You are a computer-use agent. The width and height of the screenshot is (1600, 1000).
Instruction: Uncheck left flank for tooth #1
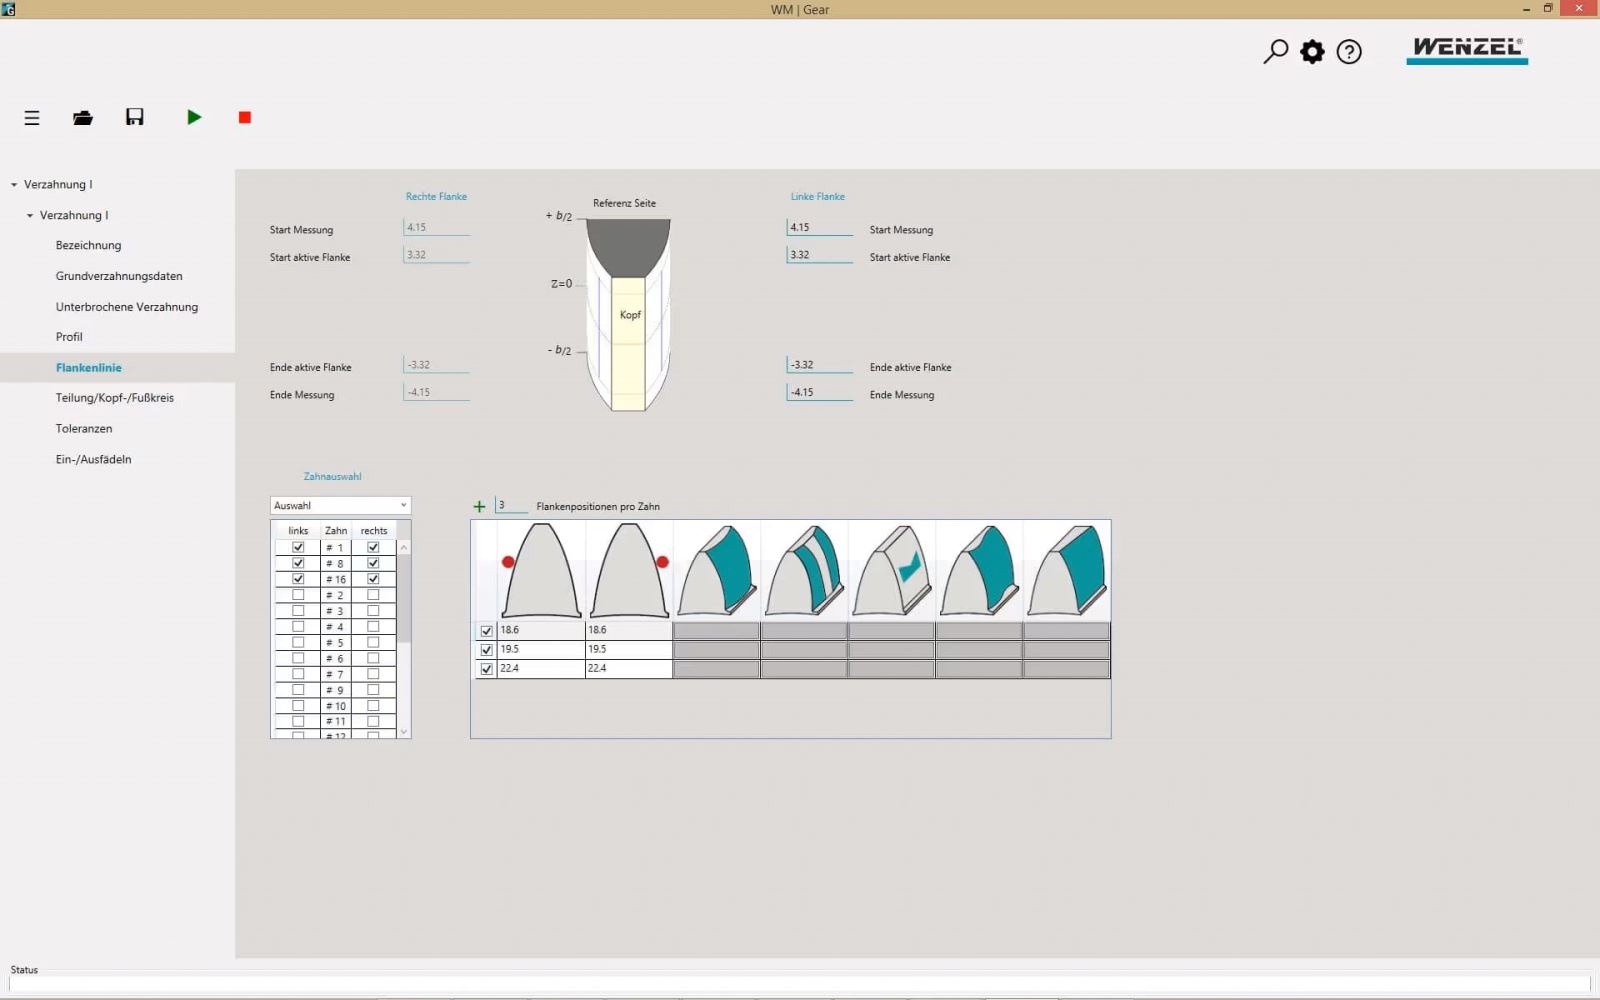(298, 547)
